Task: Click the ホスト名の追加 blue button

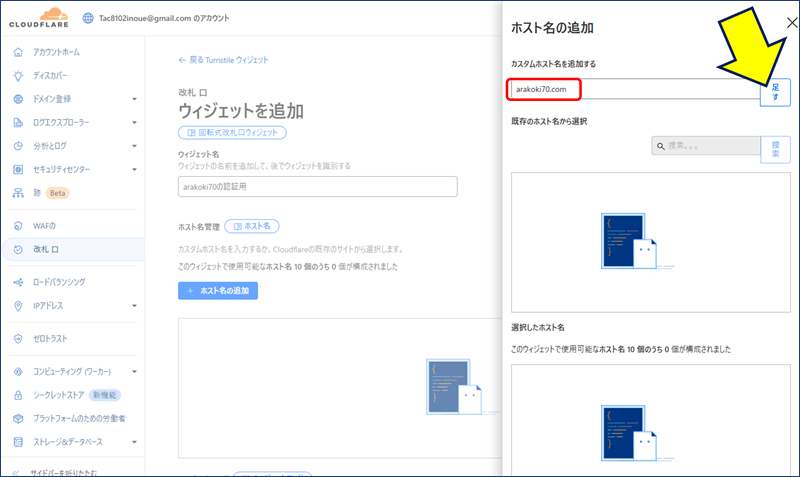Action: coord(218,291)
